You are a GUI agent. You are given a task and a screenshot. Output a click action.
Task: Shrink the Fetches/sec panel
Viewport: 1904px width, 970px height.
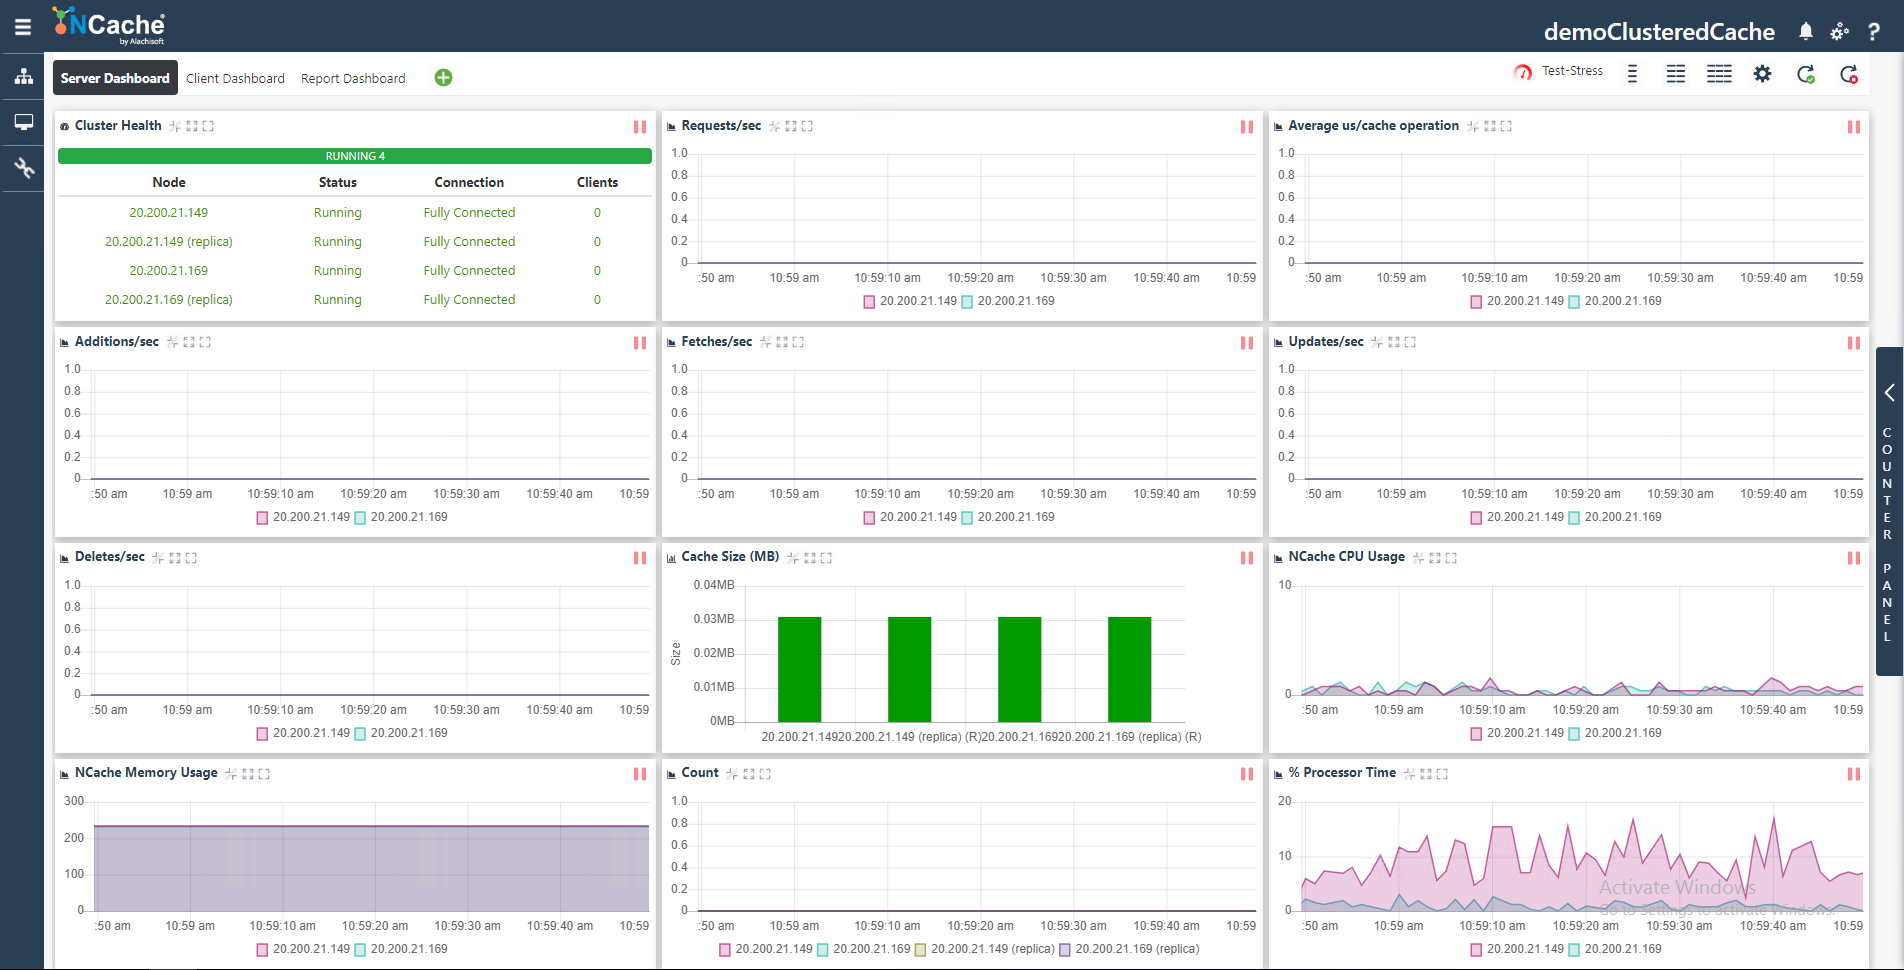(766, 342)
